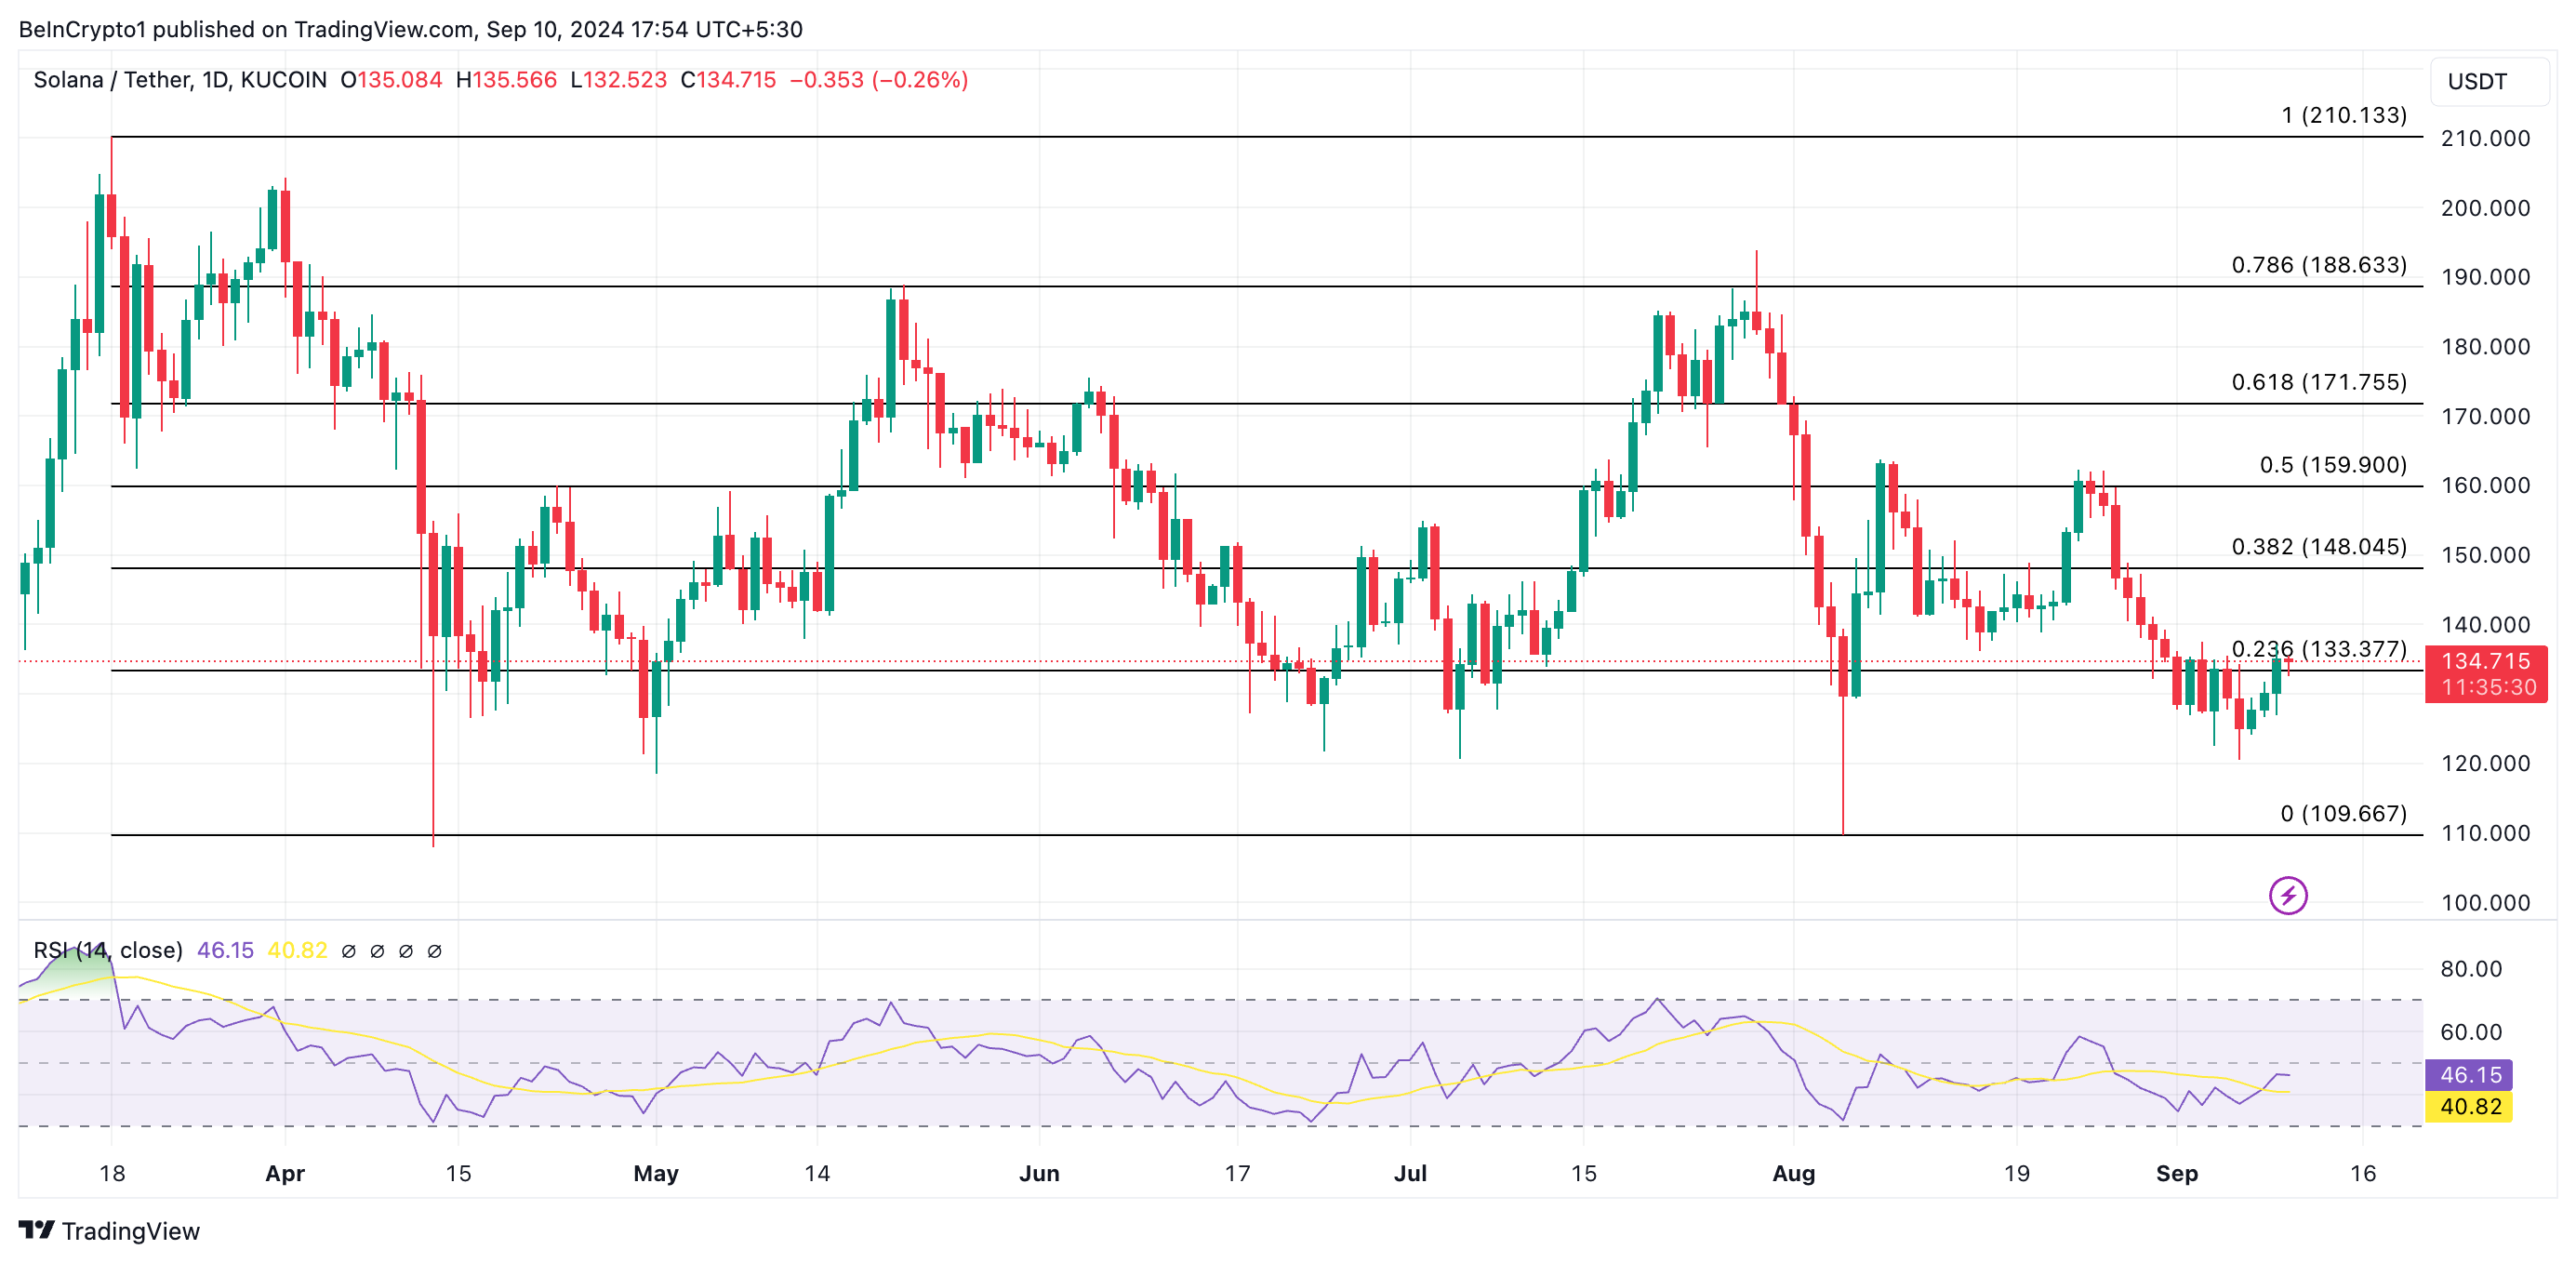This screenshot has height=1263, width=2576.
Task: Click the purple lightning bolt icon
Action: coord(2287,895)
